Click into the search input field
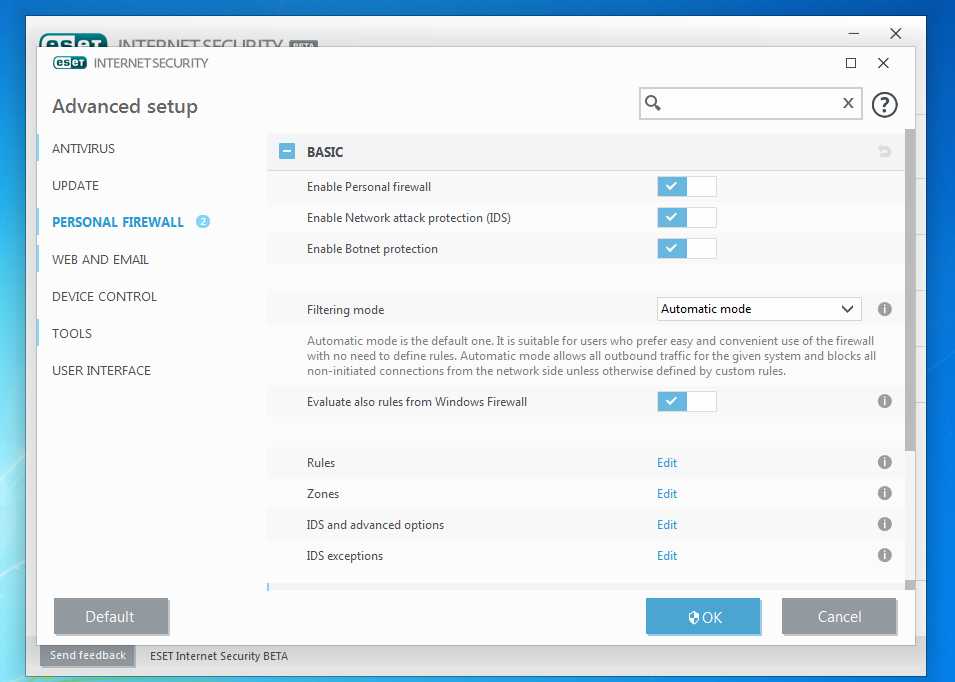This screenshot has width=955, height=682. coord(750,104)
